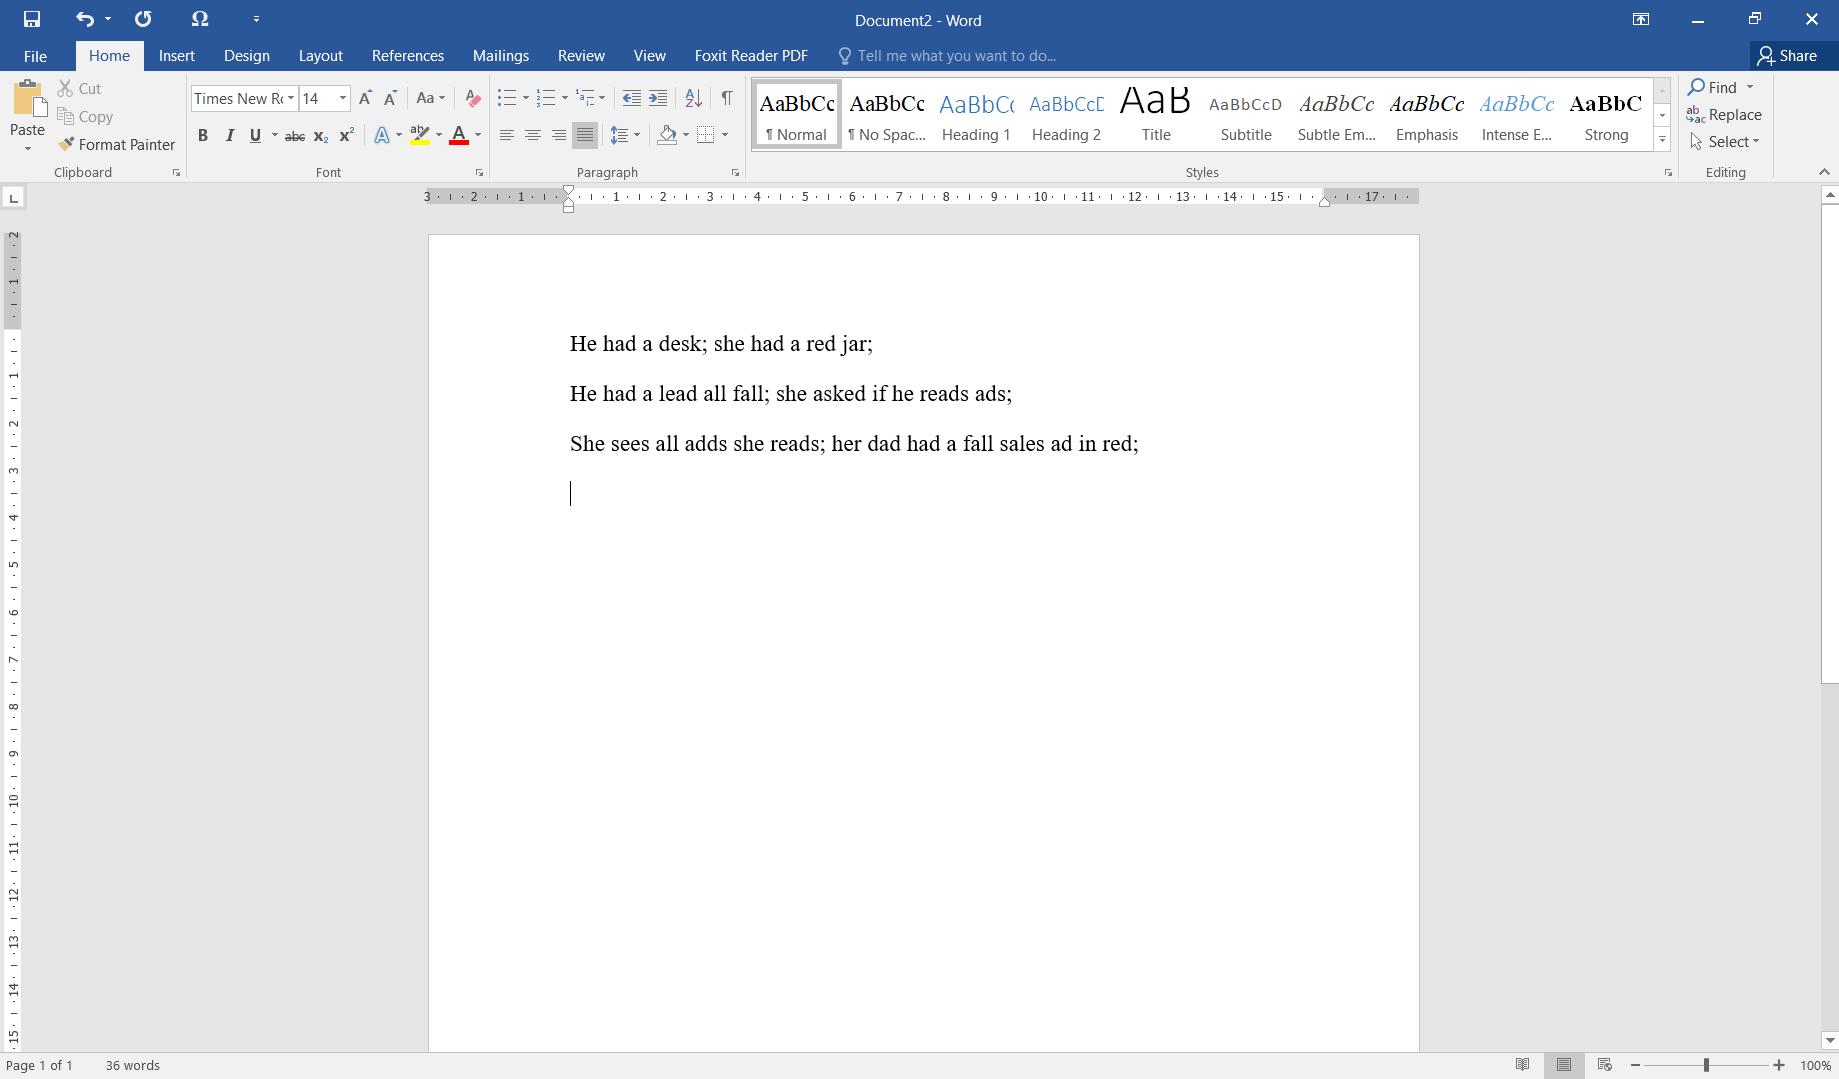The width and height of the screenshot is (1839, 1079).
Task: Click the Decrease Indent icon
Action: 632,98
